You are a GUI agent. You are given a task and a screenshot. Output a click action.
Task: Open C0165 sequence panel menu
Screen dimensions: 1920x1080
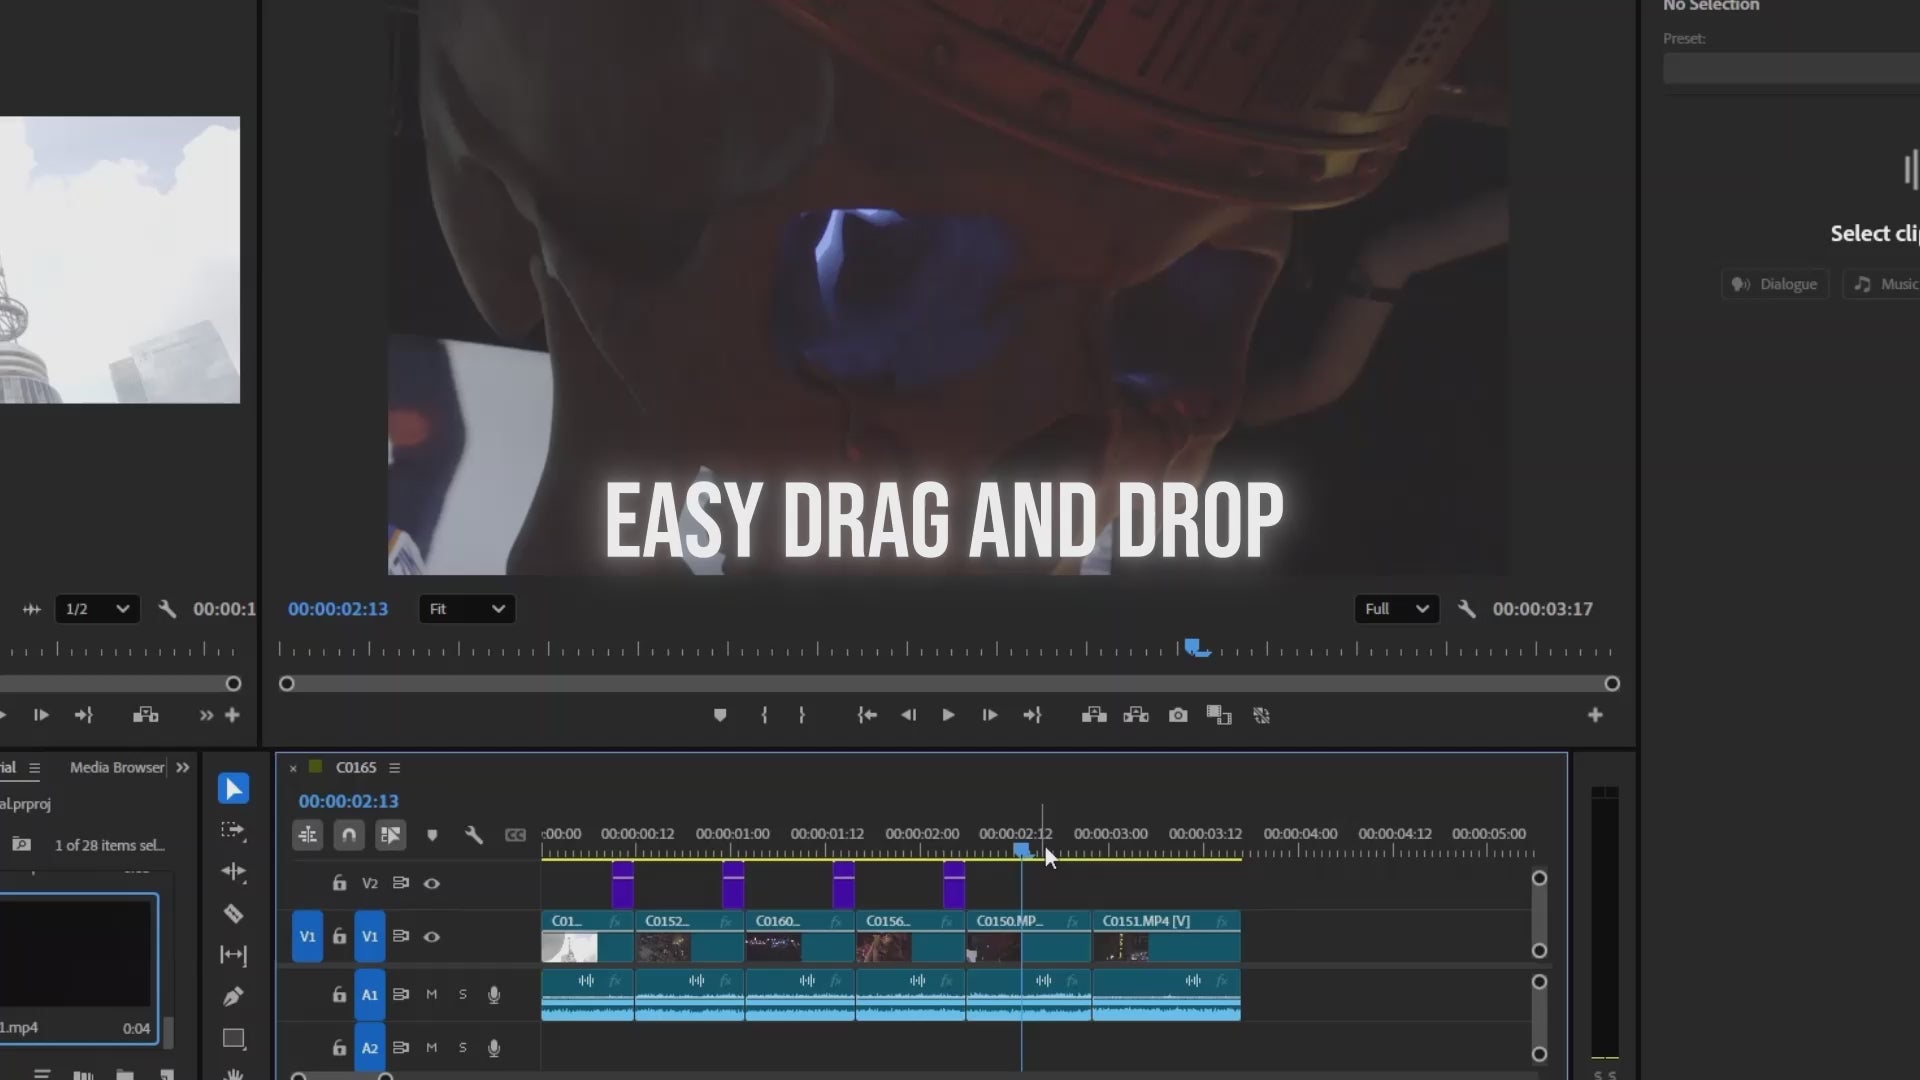tap(395, 768)
